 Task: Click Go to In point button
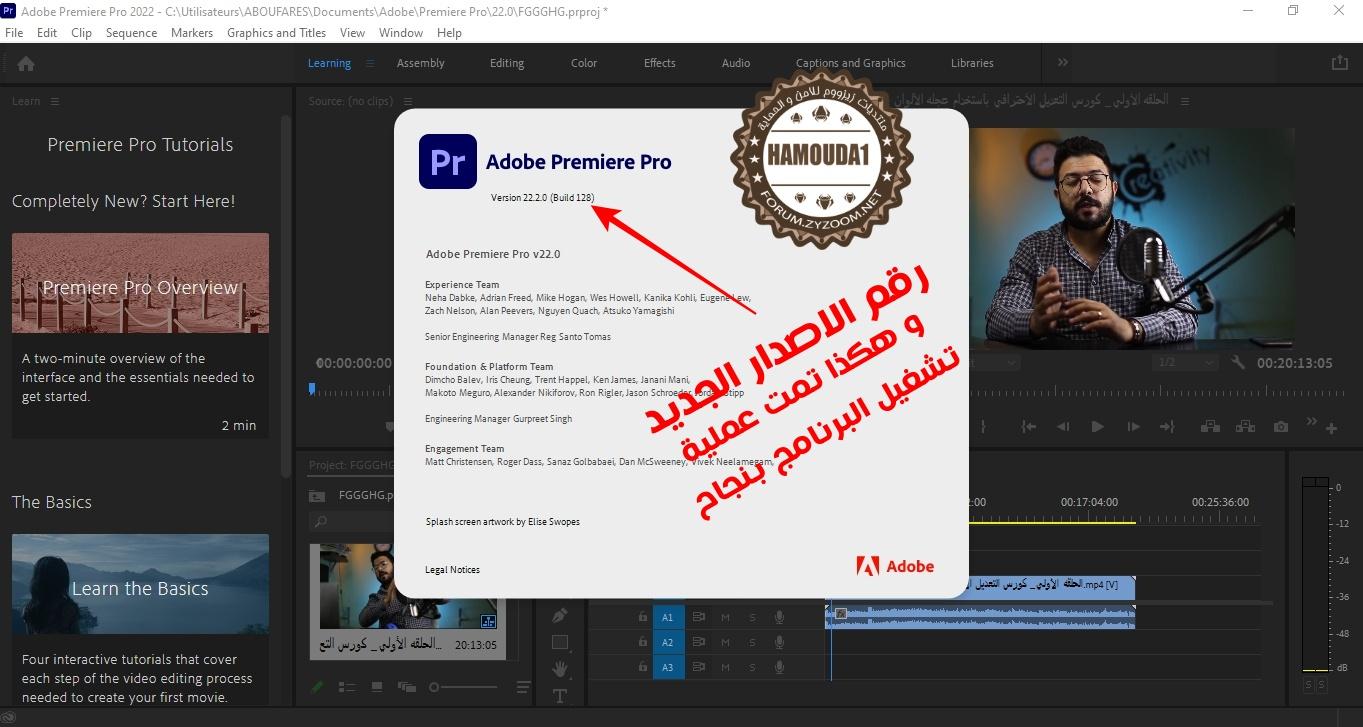(x=1028, y=427)
